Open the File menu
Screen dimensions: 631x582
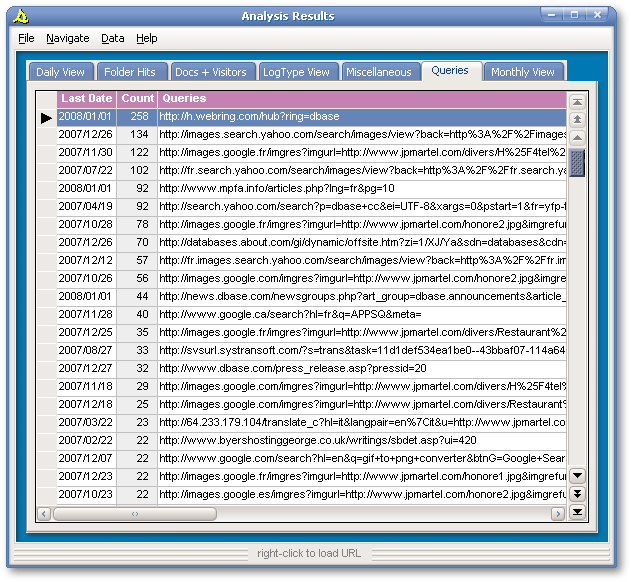(x=26, y=38)
